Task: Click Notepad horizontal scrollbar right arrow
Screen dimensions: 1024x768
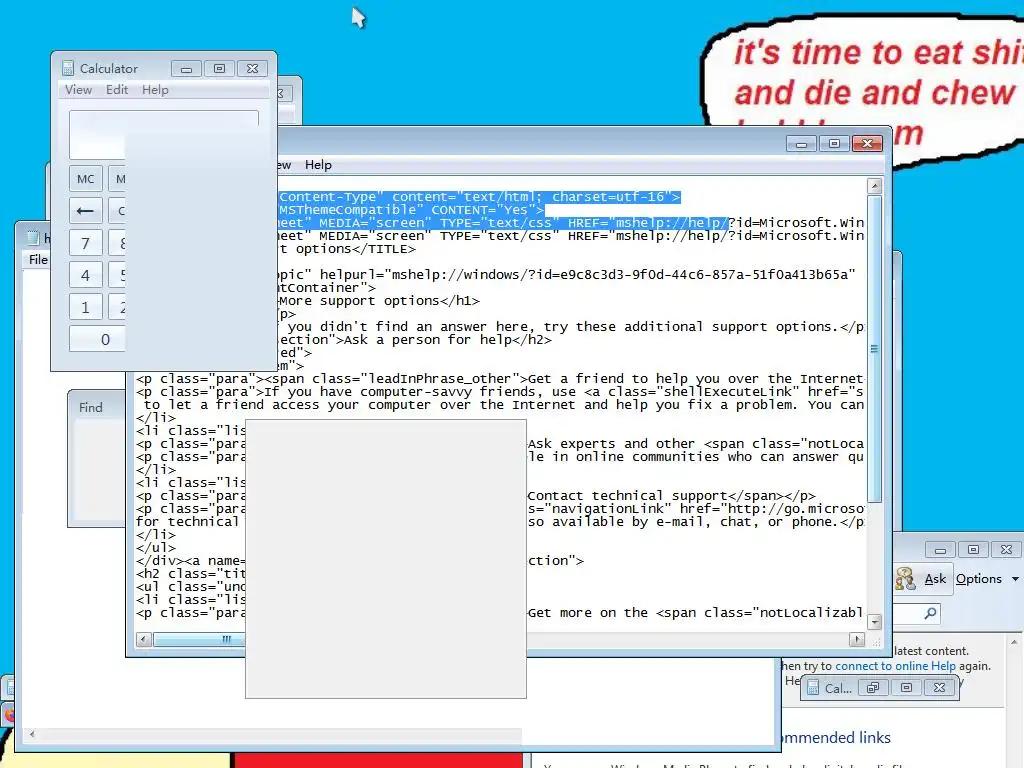Action: coord(857,639)
